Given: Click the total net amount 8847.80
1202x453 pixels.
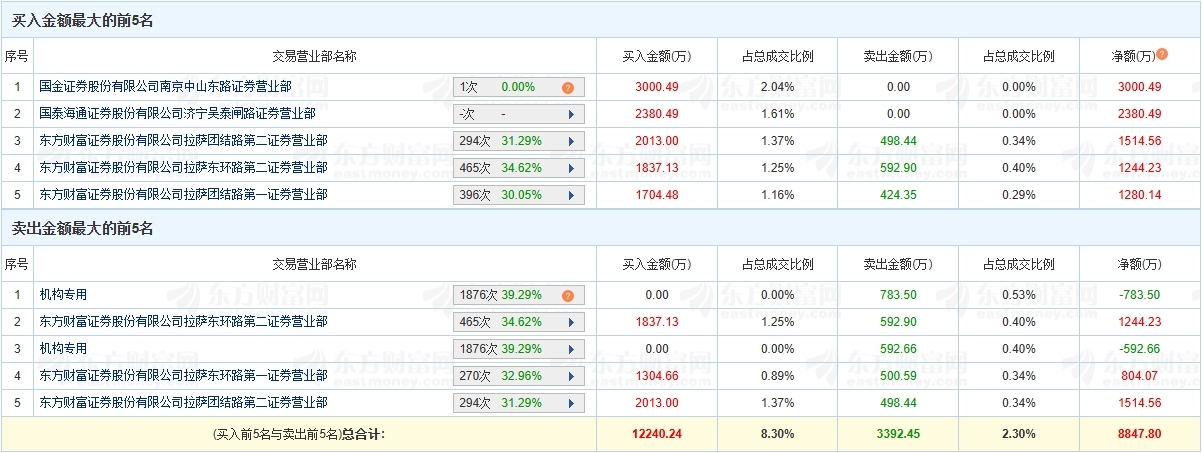Looking at the screenshot, I should point(1140,434).
